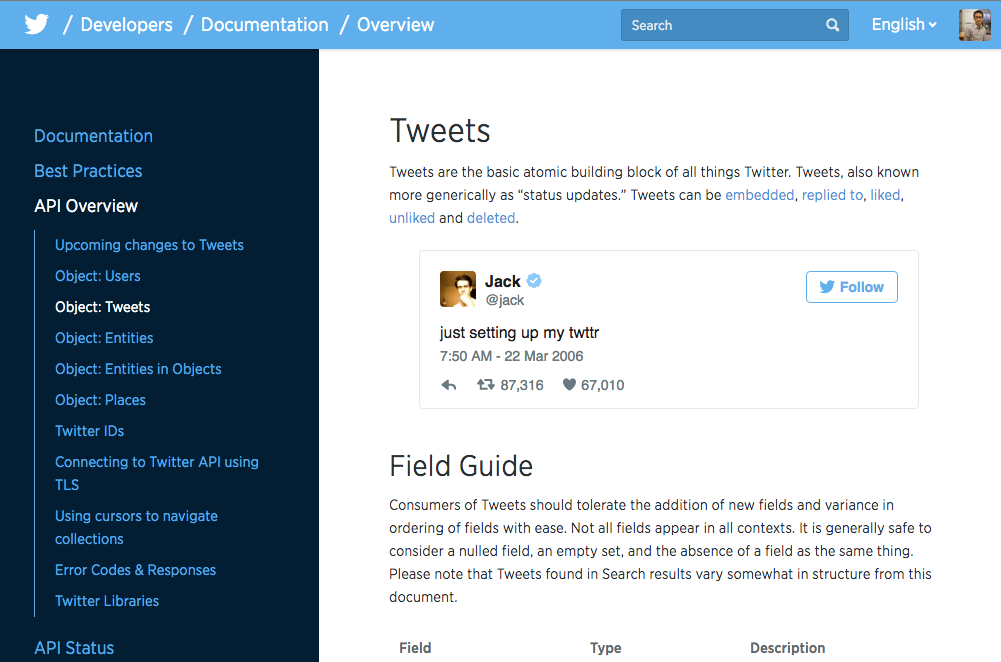Open Object: Entities page
1001x662 pixels.
click(x=104, y=338)
